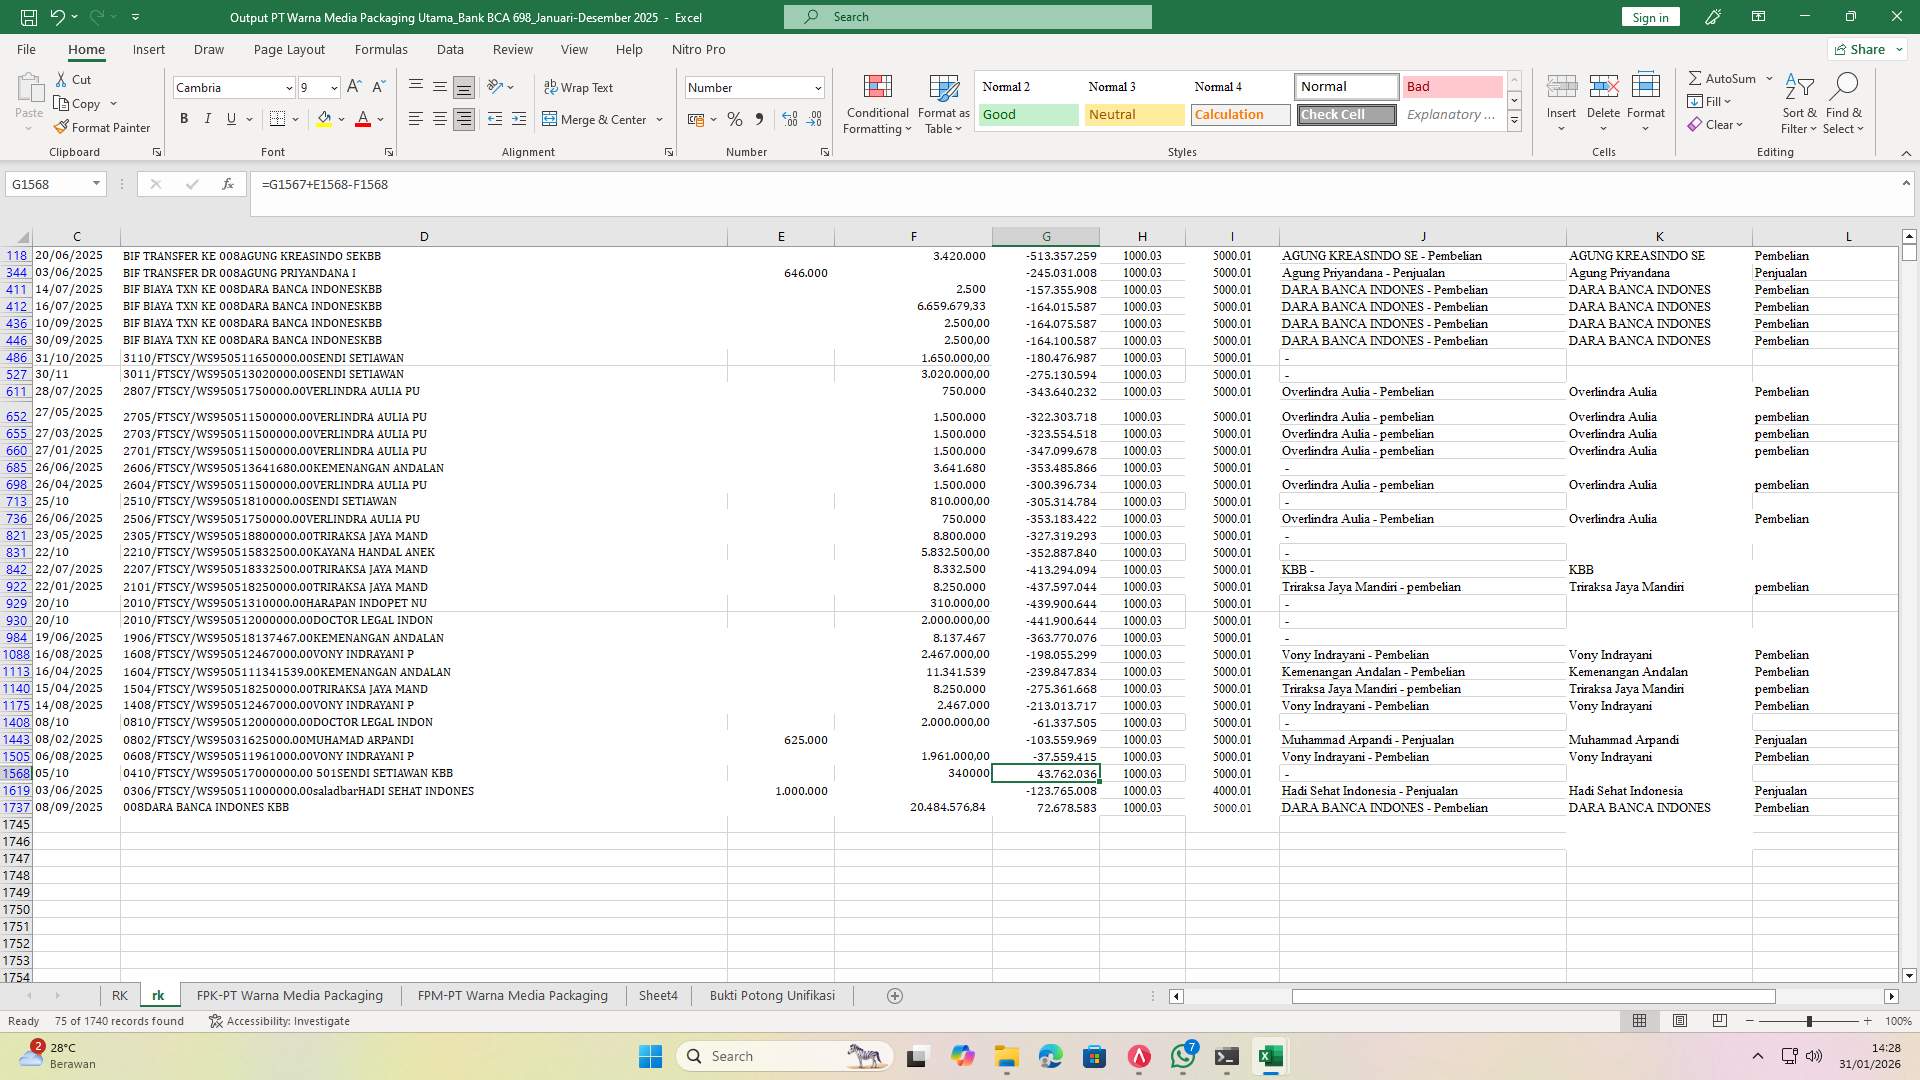The width and height of the screenshot is (1920, 1080).
Task: Click Increase Decimal
Action: tap(789, 119)
